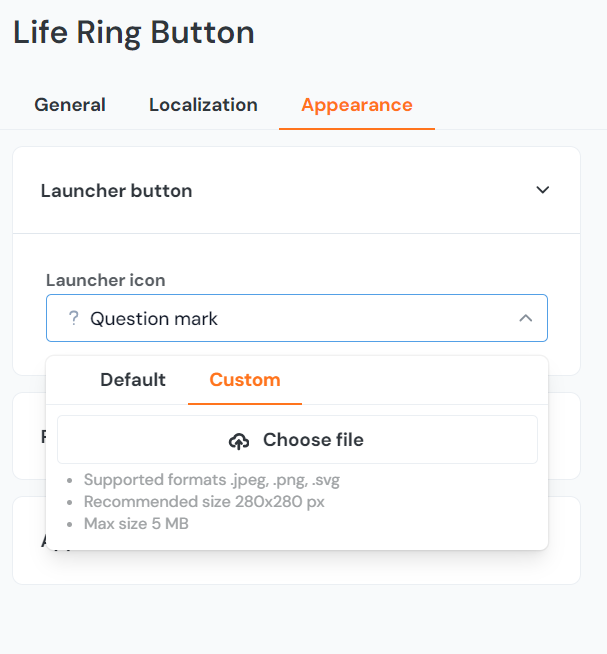This screenshot has height=654, width=607.
Task: Click the Supported formats hint text
Action: [212, 480]
